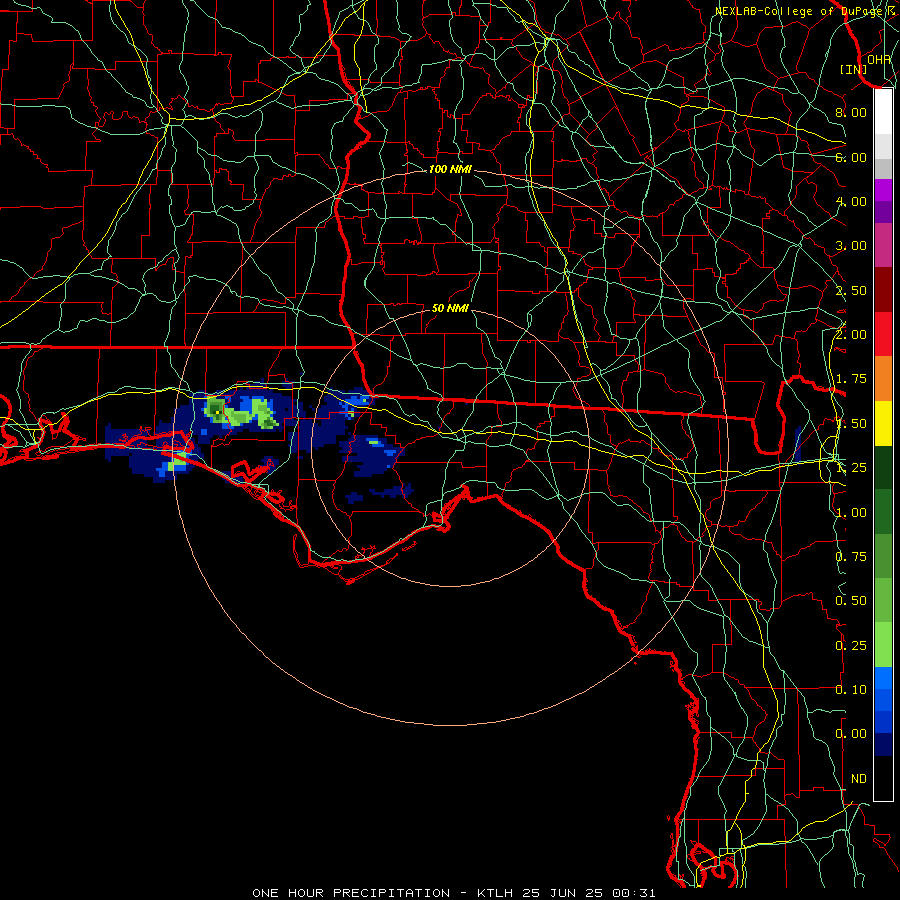Pick the yellow legend swatch near 1.50

[x=883, y=423]
